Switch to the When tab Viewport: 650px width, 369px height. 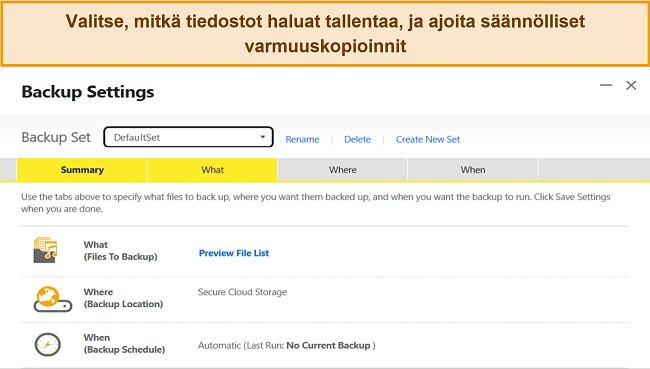click(473, 170)
